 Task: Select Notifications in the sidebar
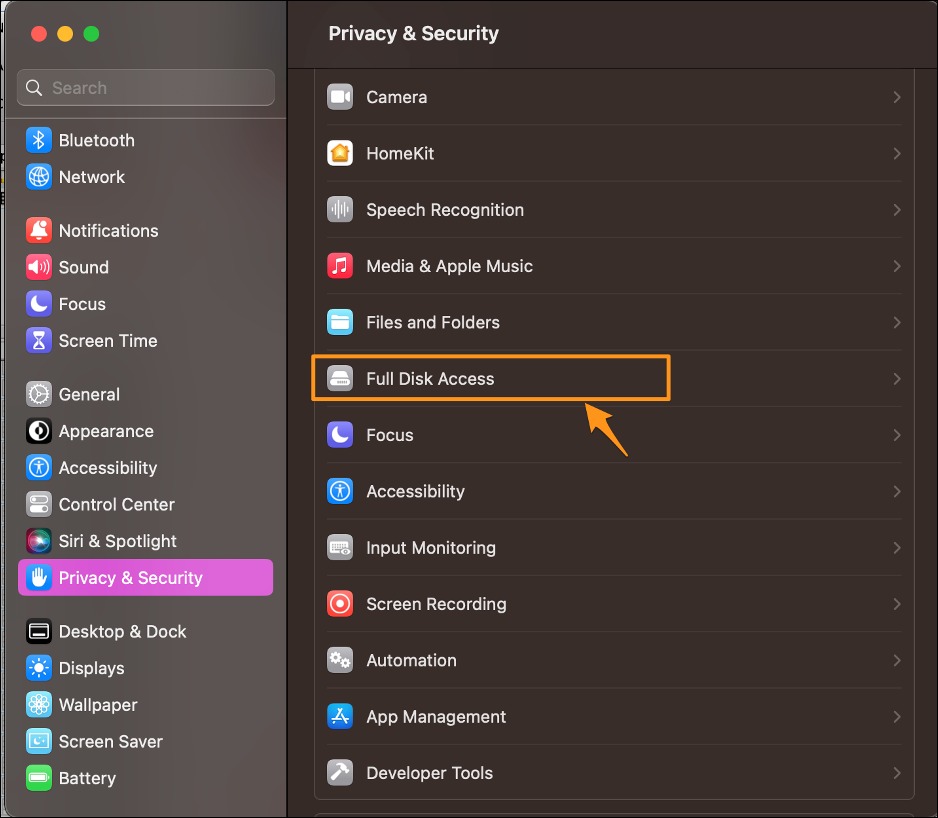108,231
